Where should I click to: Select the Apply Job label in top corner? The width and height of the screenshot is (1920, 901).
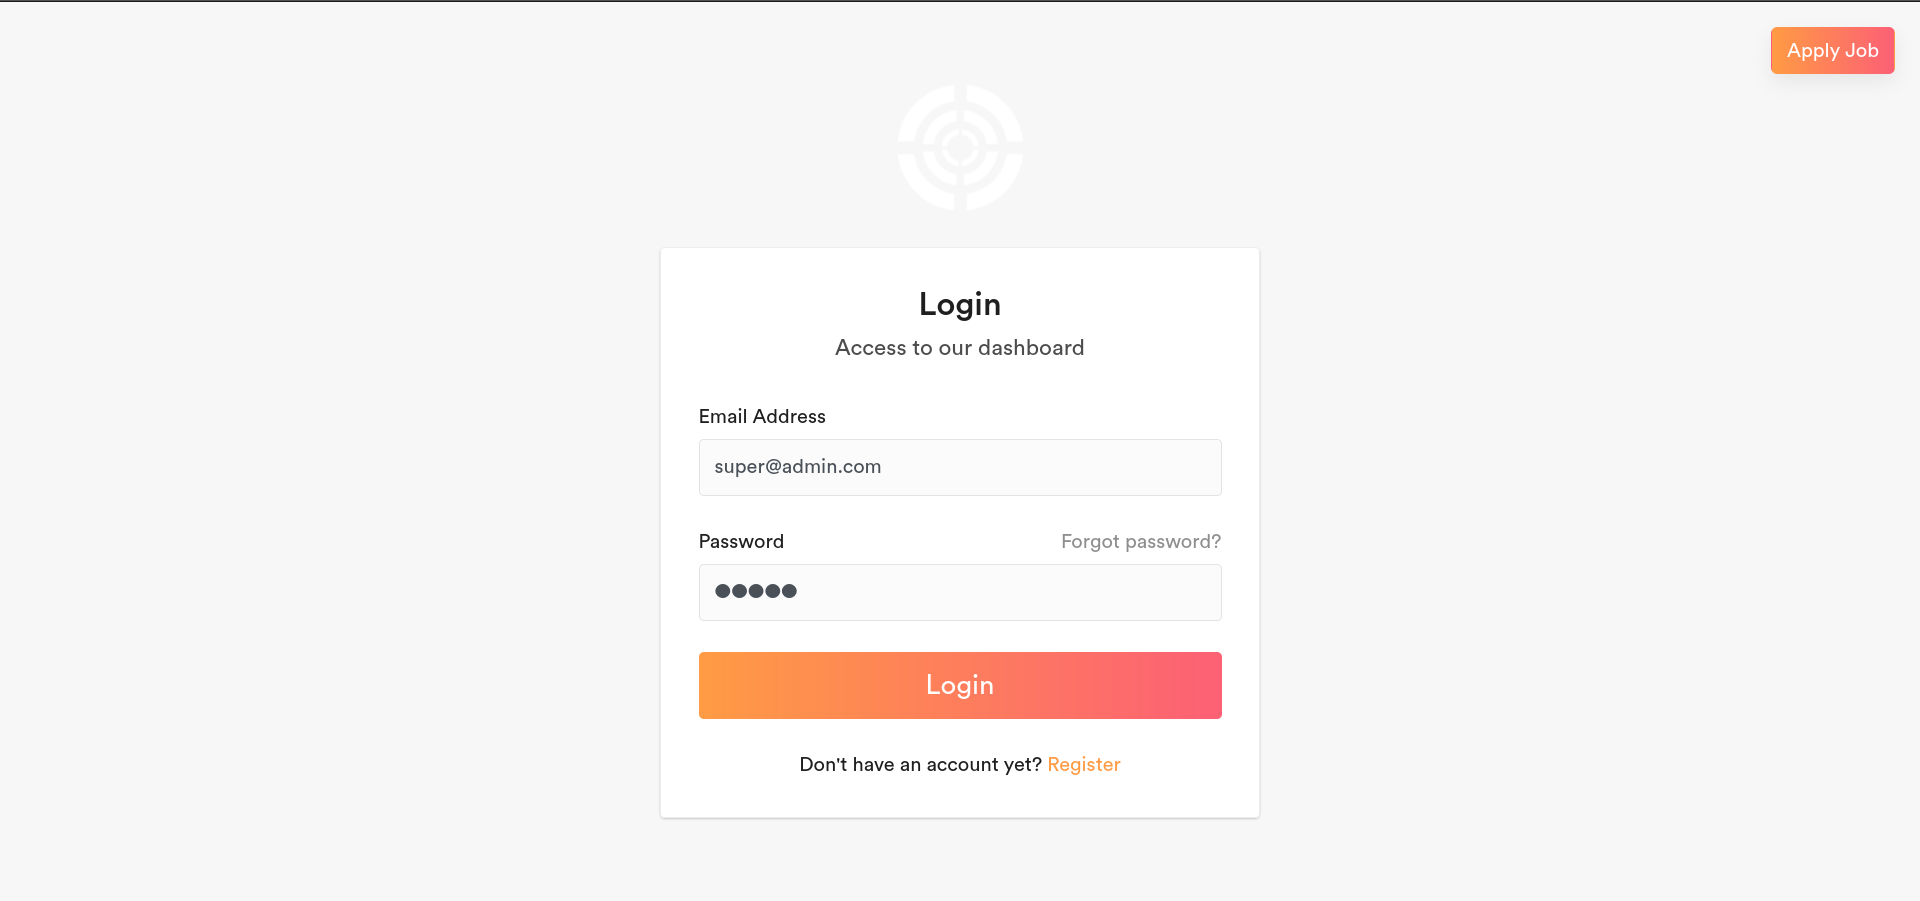coord(1832,50)
